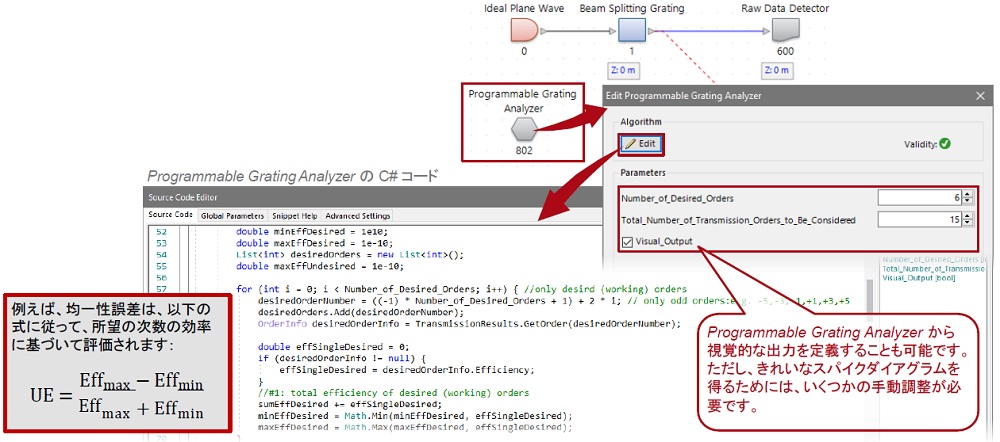This screenshot has height=442, width=1000.
Task: Close the Edit Programmable Grating Analyzer dialog
Action: (980, 96)
